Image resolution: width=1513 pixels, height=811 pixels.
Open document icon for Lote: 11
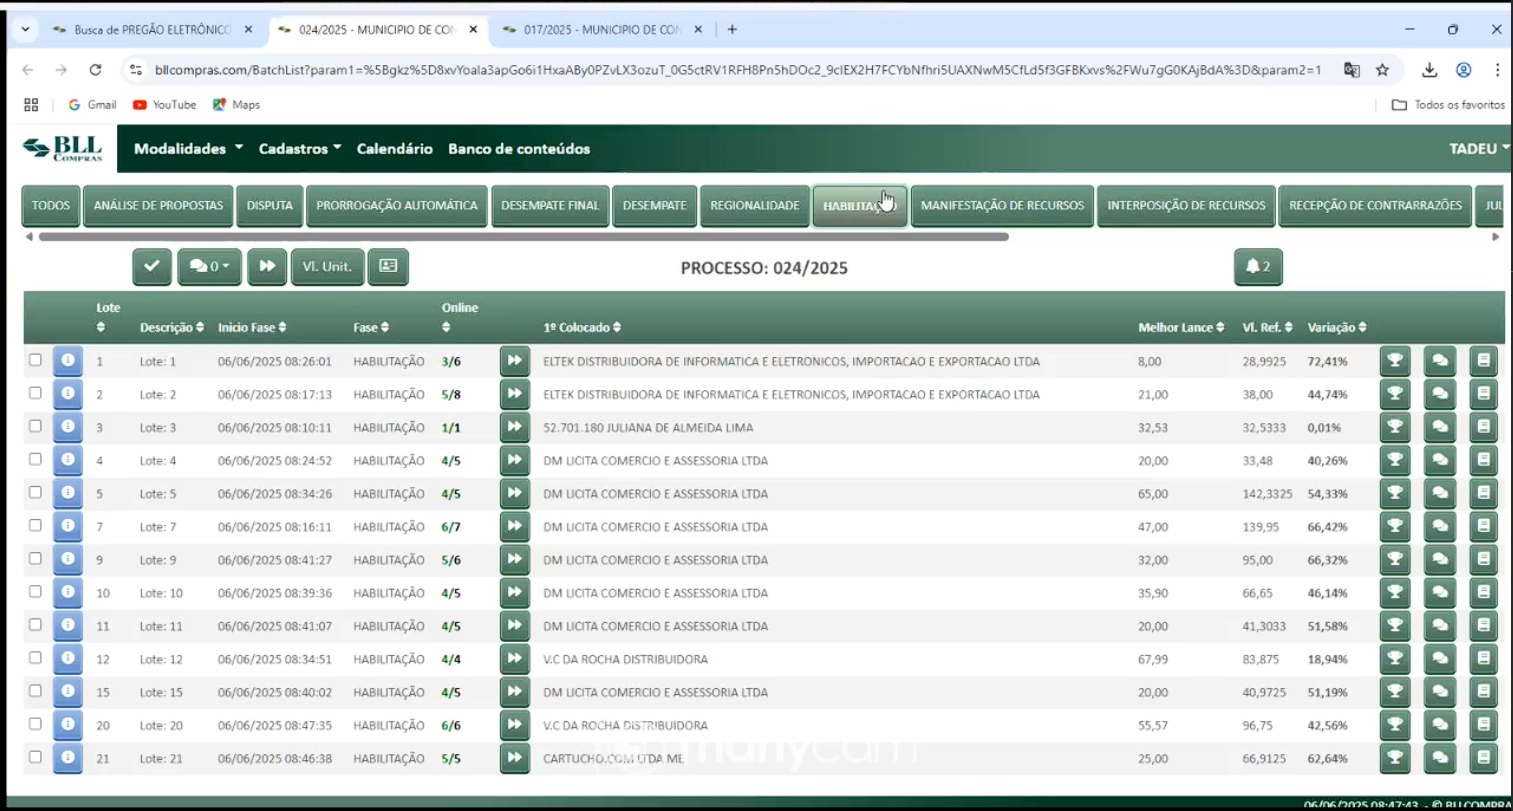[1484, 626]
